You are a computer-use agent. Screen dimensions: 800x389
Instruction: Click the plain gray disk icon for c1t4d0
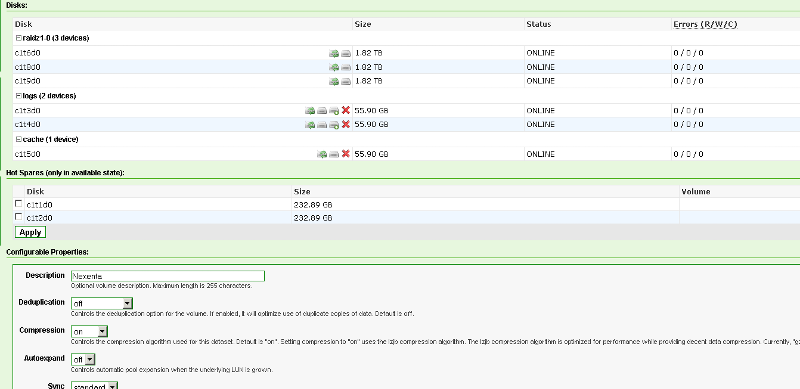pos(322,125)
